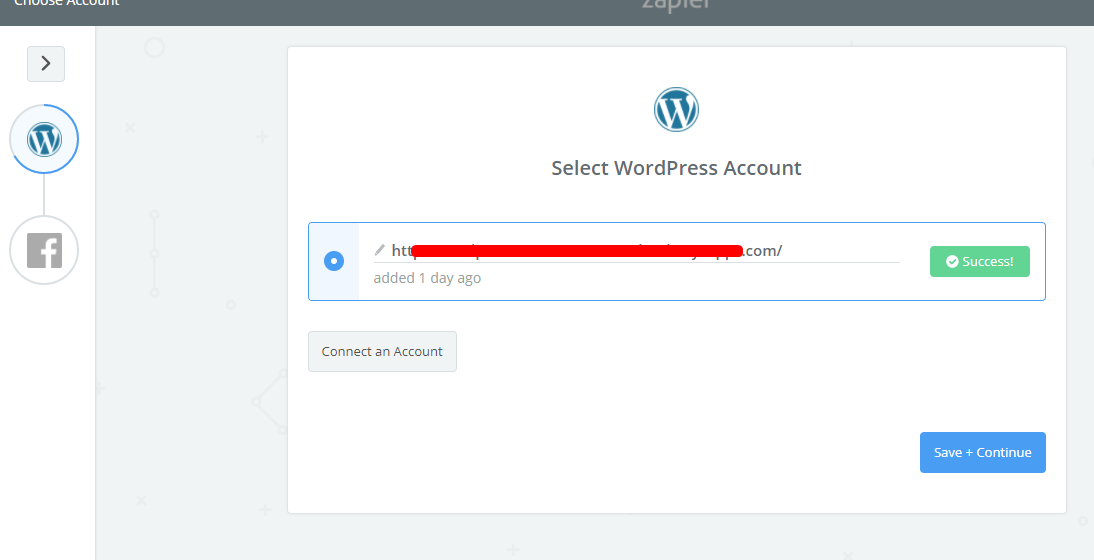Click the 'added 1 day ago' text
Screen dimensions: 1094x560
[427, 278]
